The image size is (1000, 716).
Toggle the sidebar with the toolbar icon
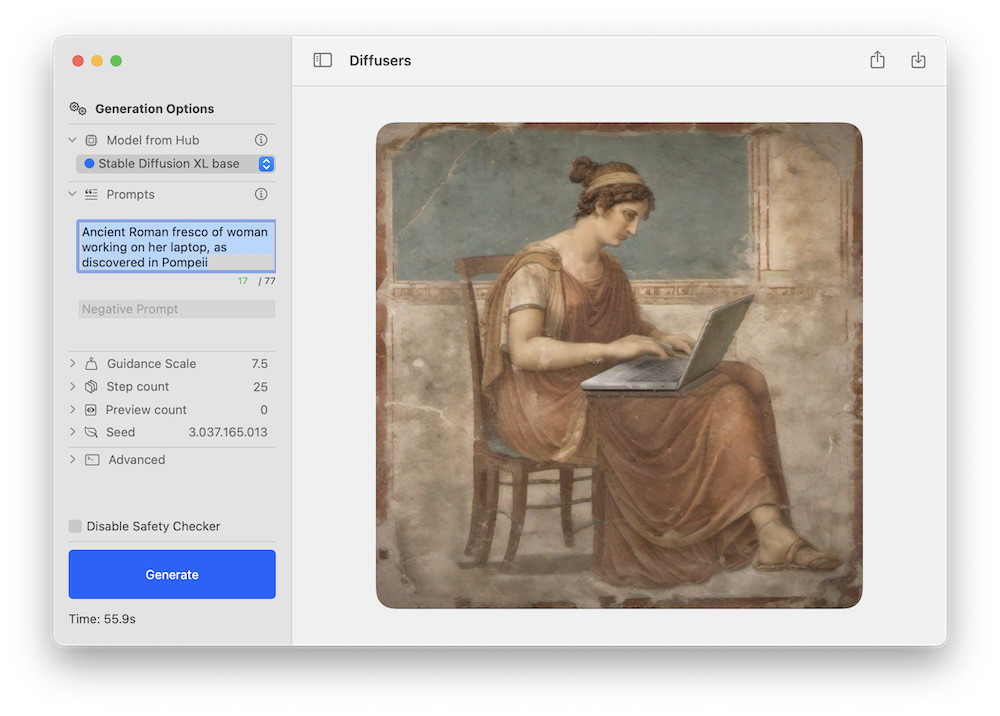coord(322,60)
